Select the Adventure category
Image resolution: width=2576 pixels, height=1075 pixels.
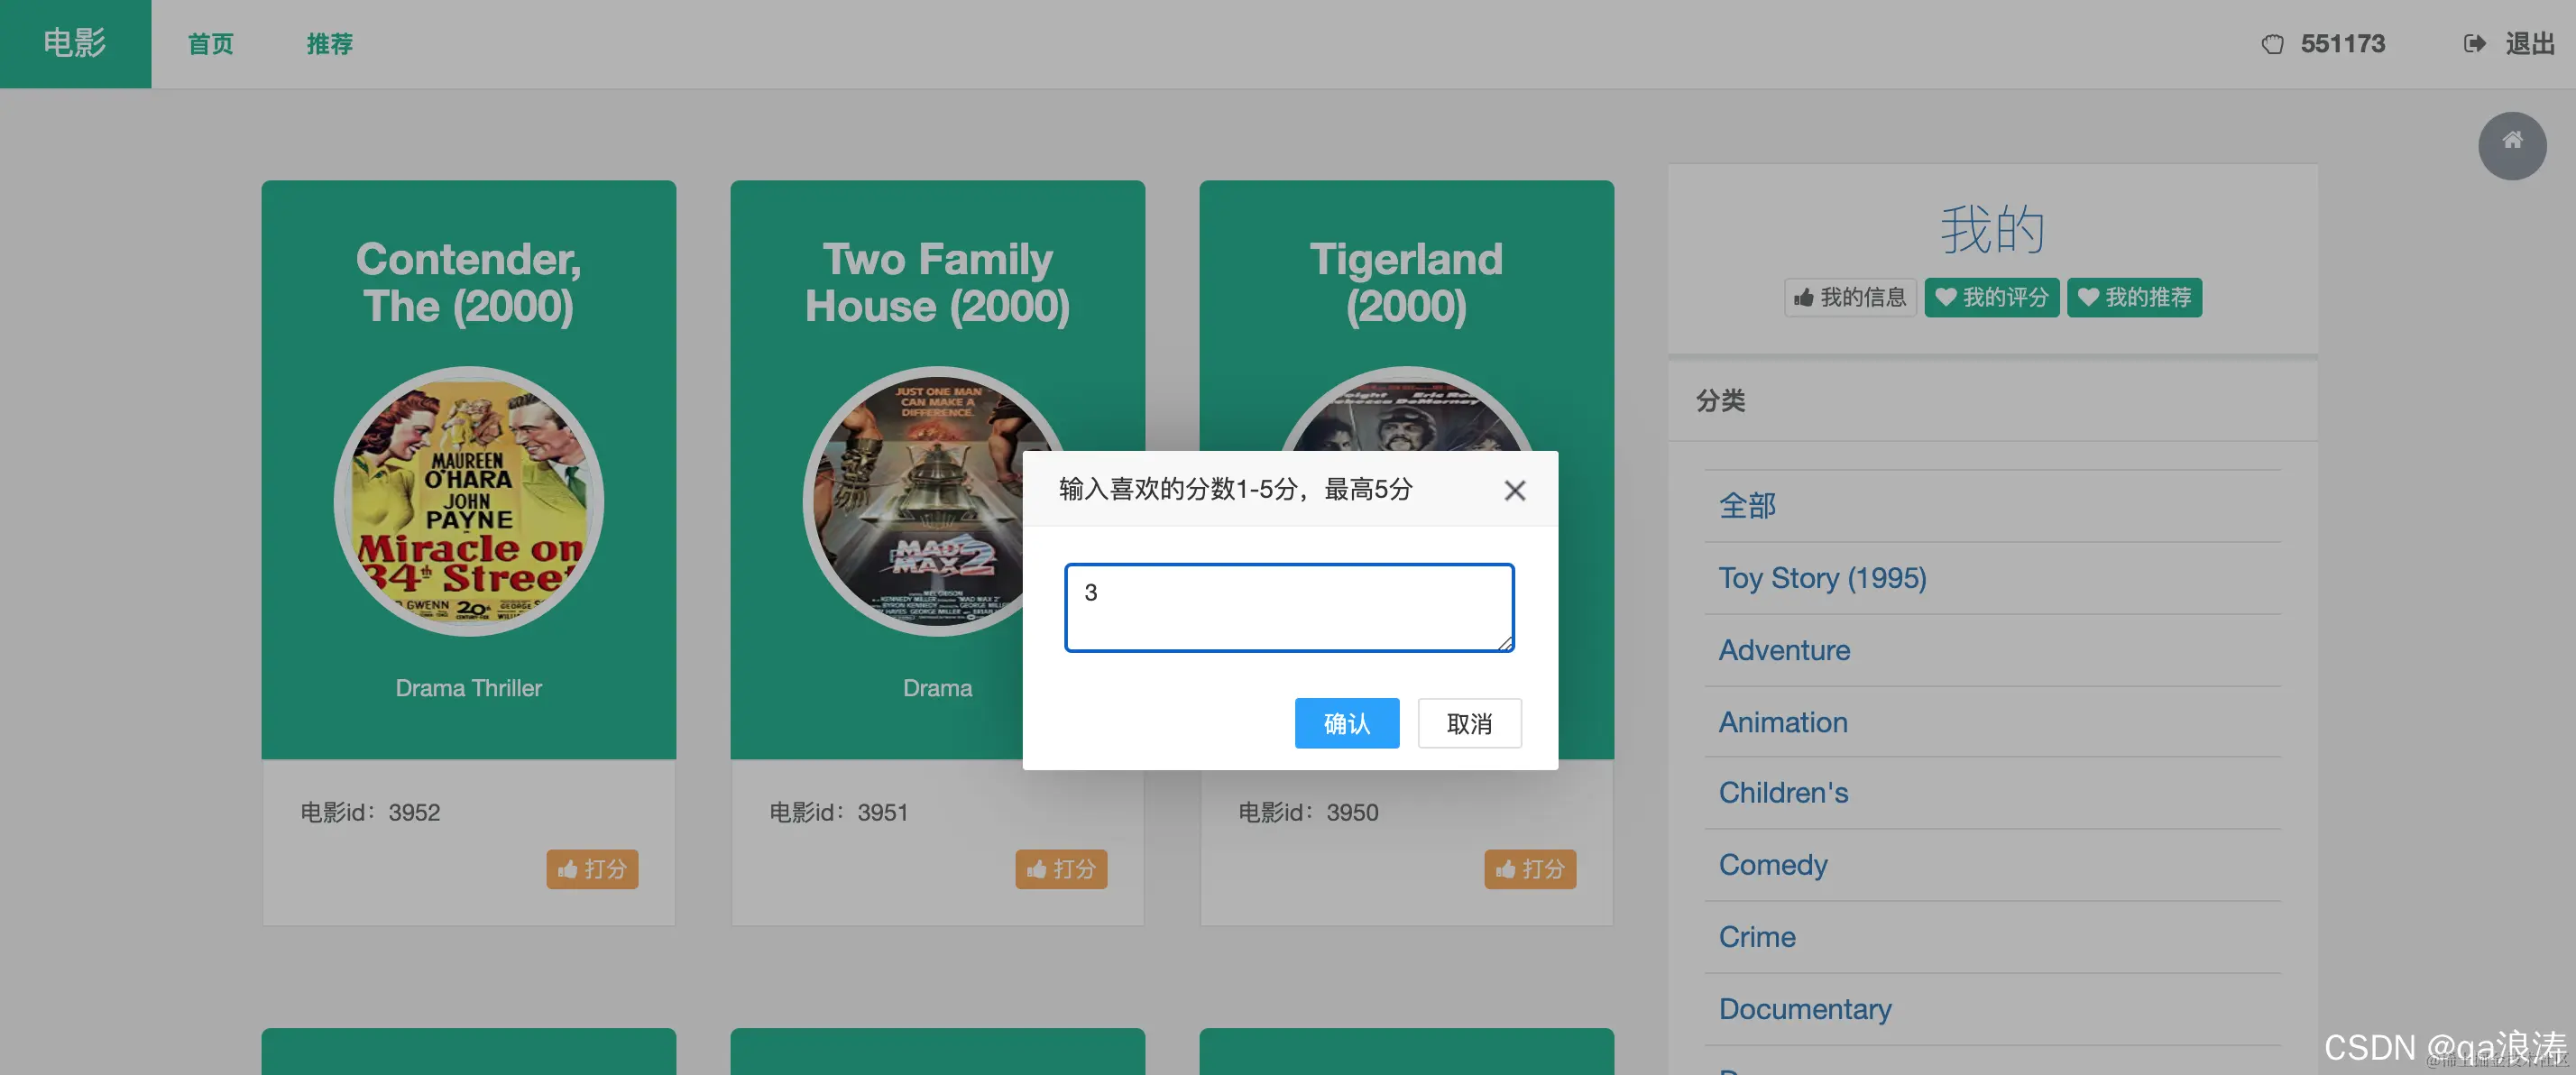[1784, 650]
